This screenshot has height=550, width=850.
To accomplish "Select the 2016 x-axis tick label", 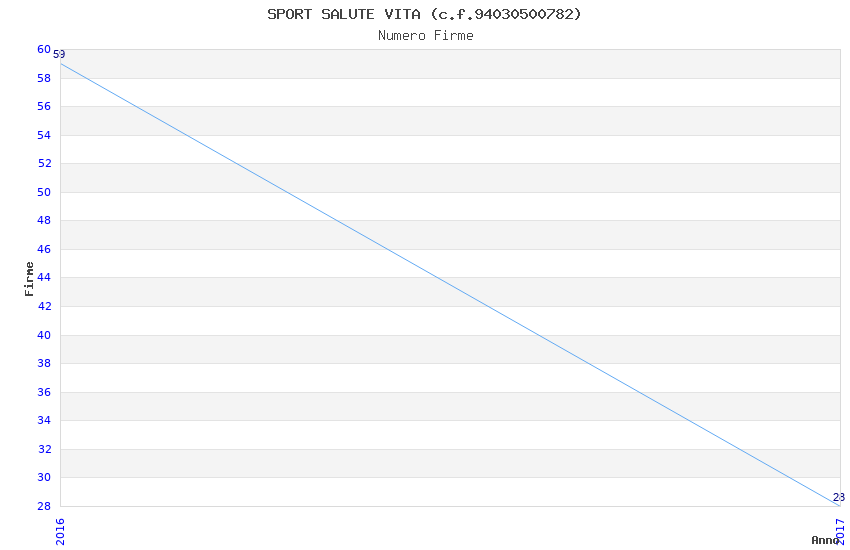I will coord(60,532).
